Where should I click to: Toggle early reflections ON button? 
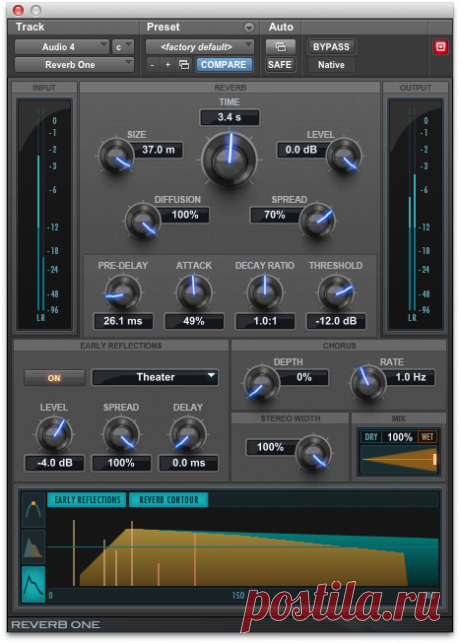(x=55, y=378)
